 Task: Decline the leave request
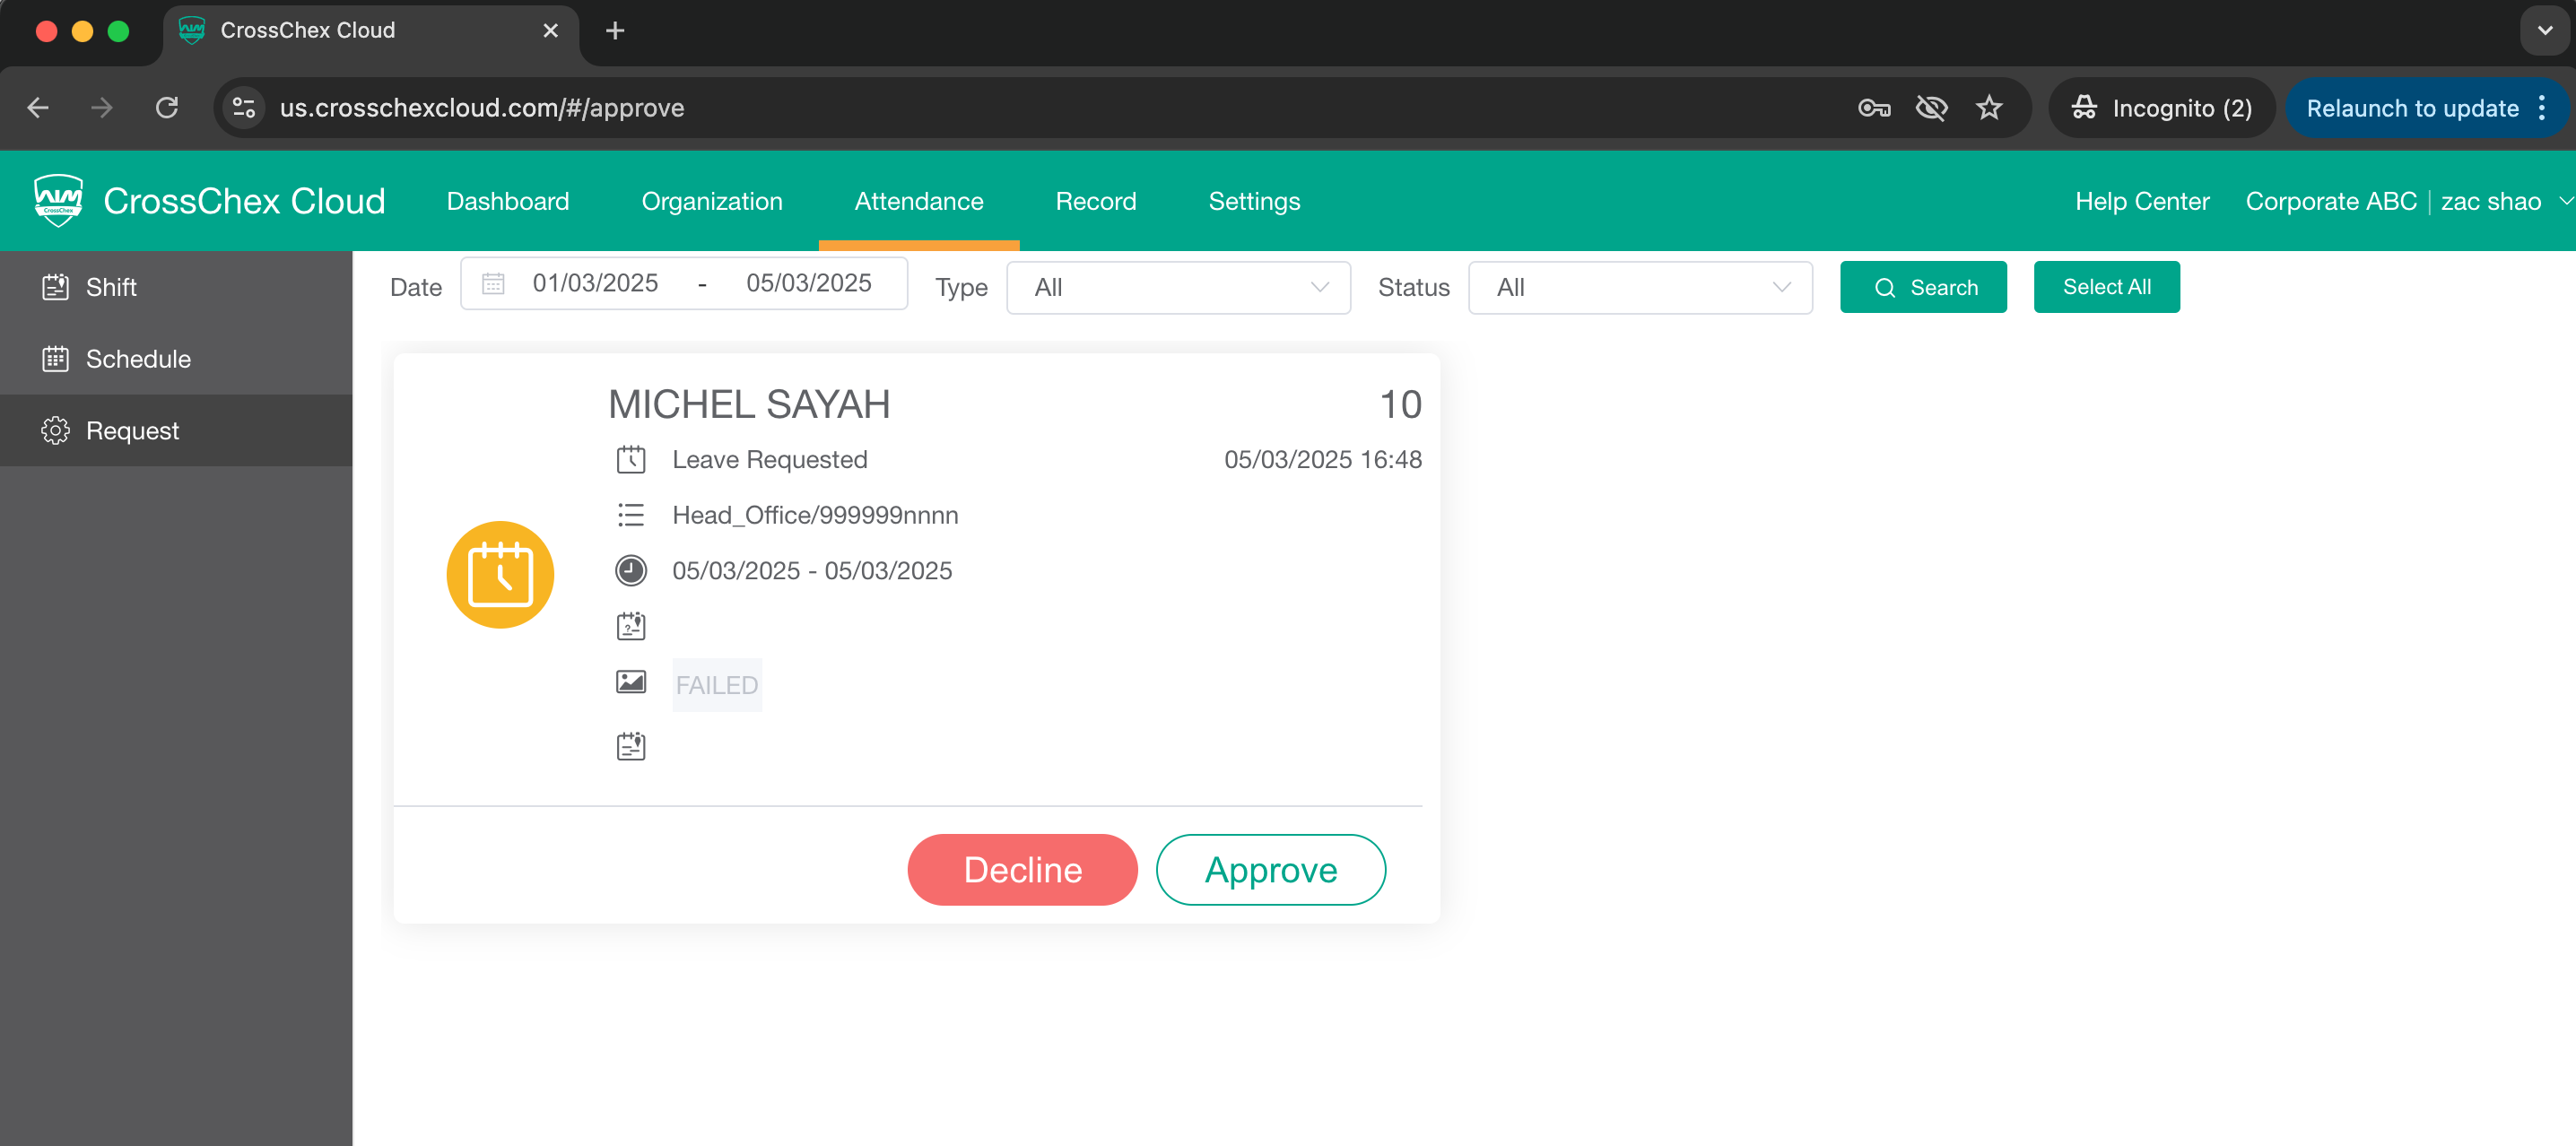[x=1022, y=870]
